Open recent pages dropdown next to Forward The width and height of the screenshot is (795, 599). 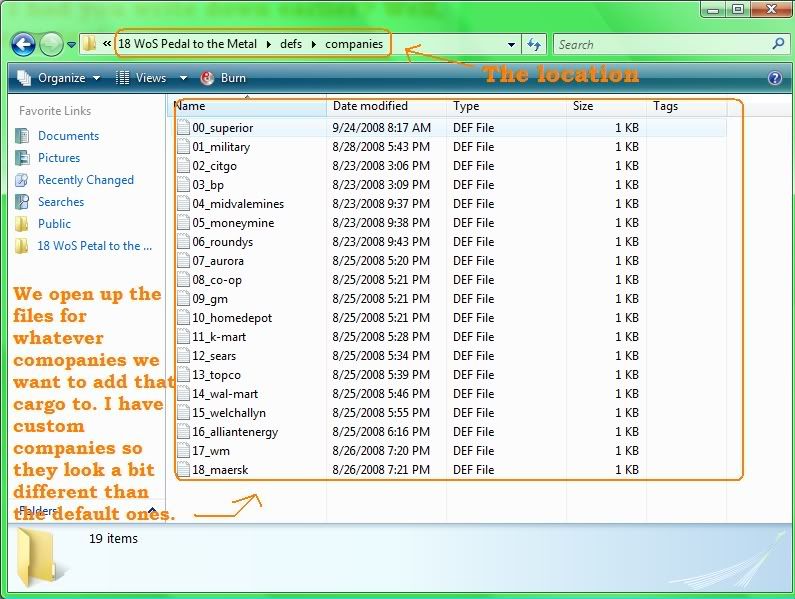[72, 45]
